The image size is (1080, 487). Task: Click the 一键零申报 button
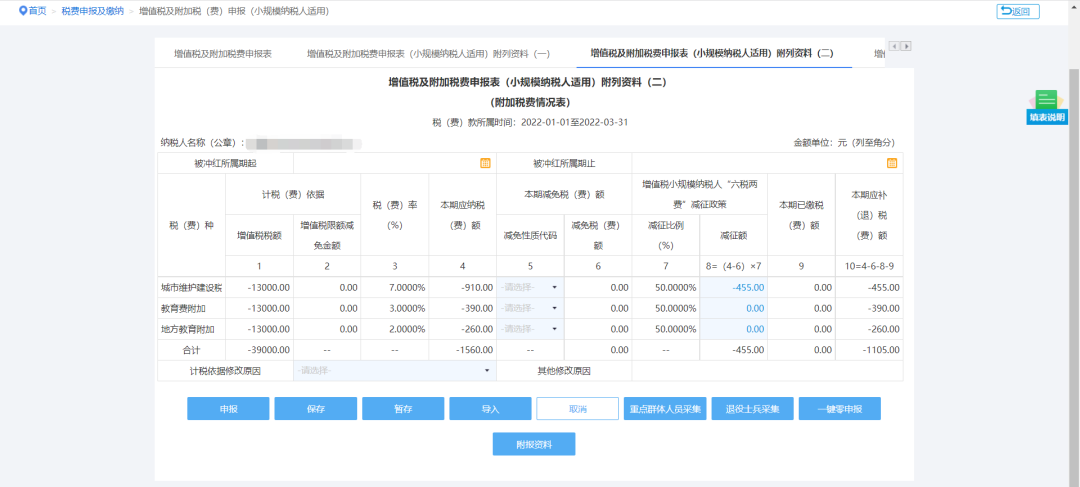click(839, 409)
